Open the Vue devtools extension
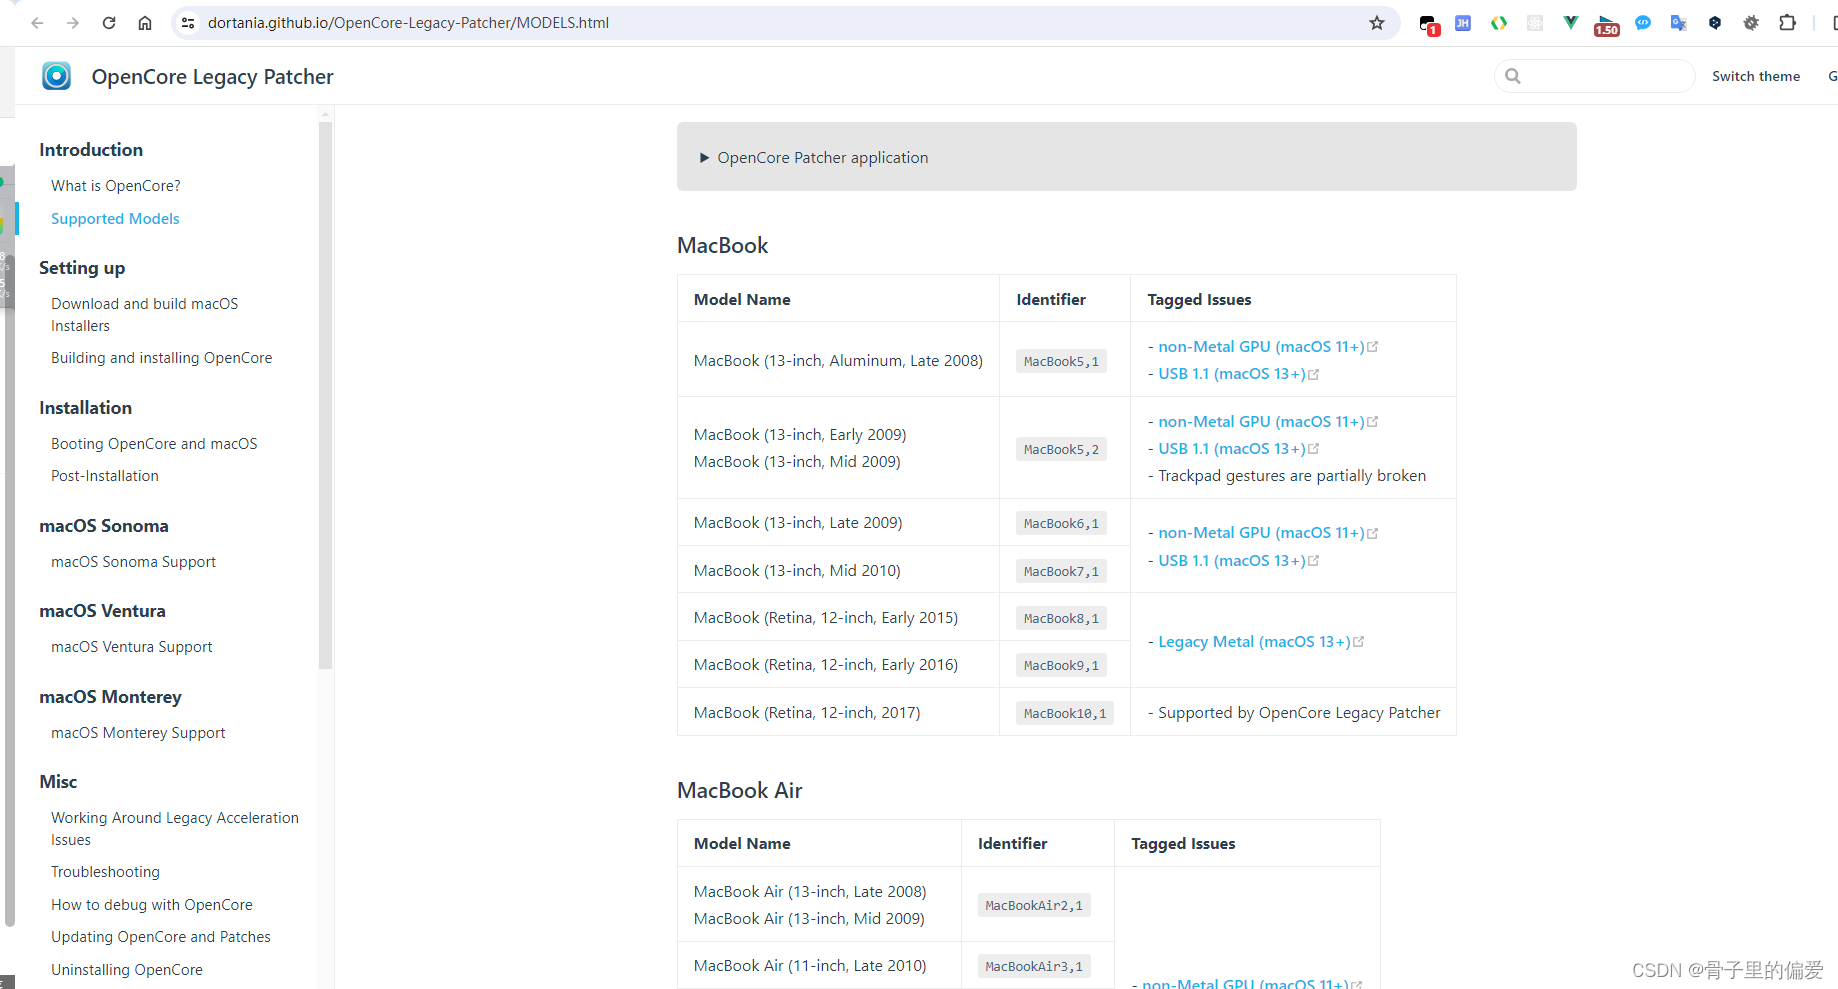This screenshot has width=1838, height=989. point(1571,23)
